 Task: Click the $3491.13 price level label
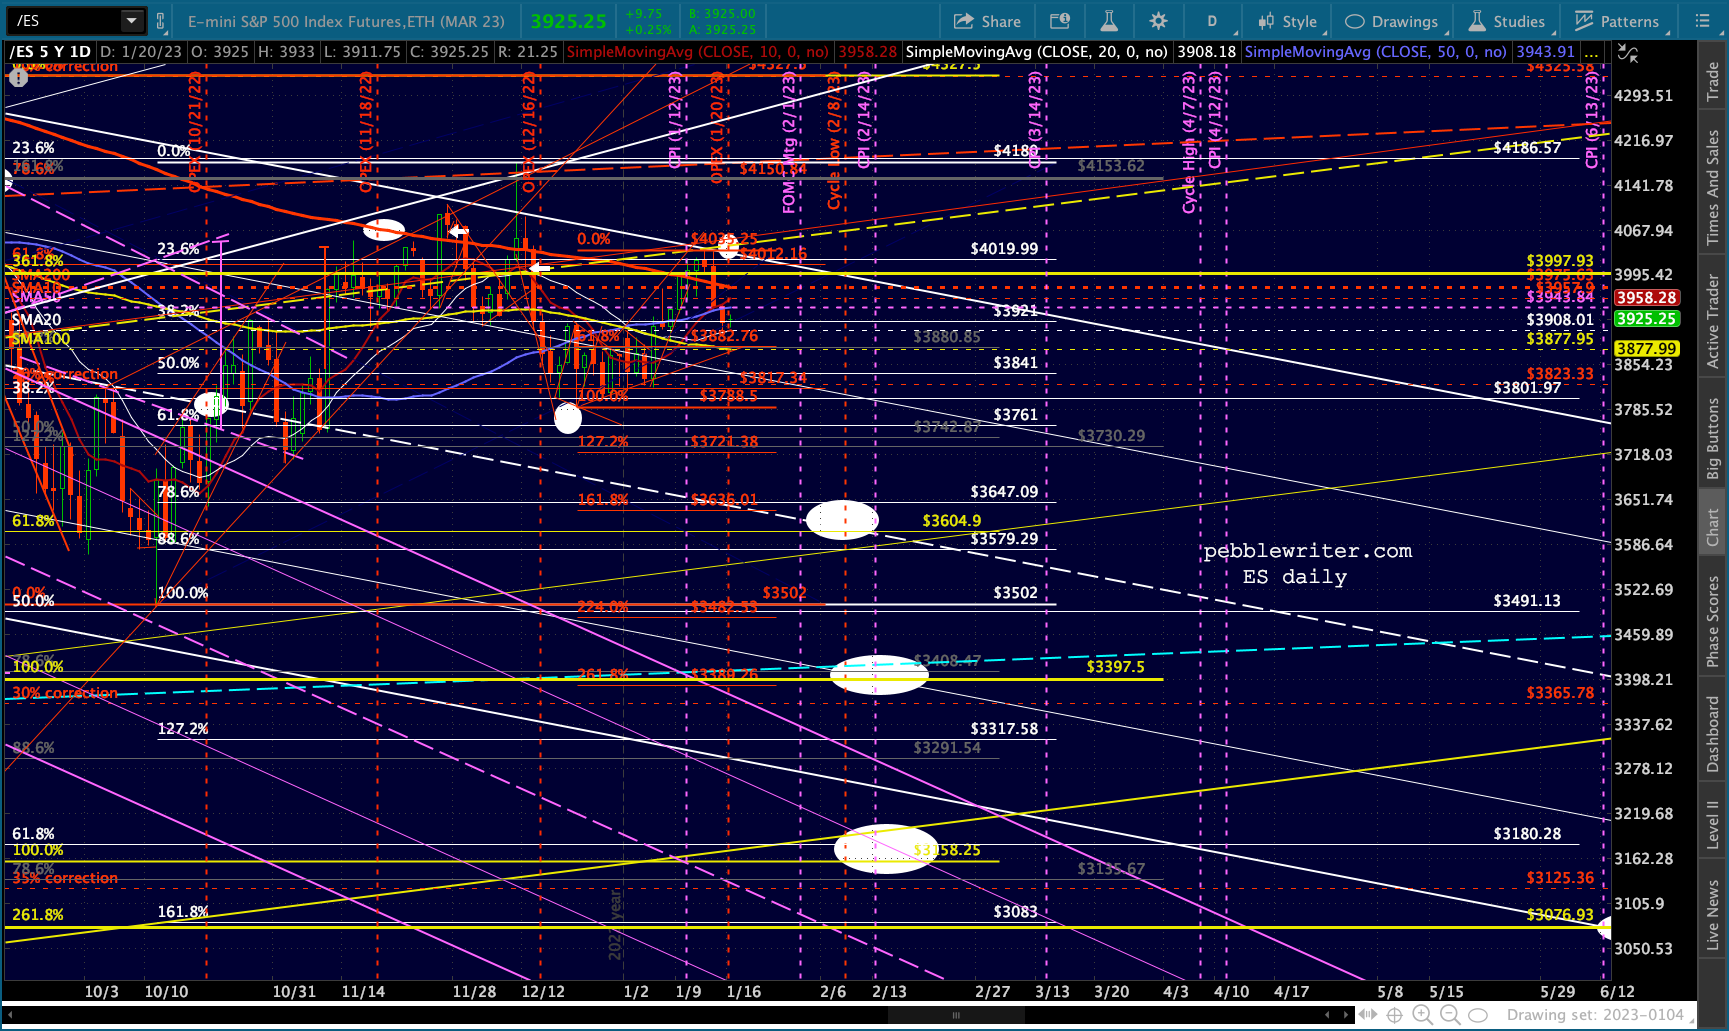point(1527,601)
